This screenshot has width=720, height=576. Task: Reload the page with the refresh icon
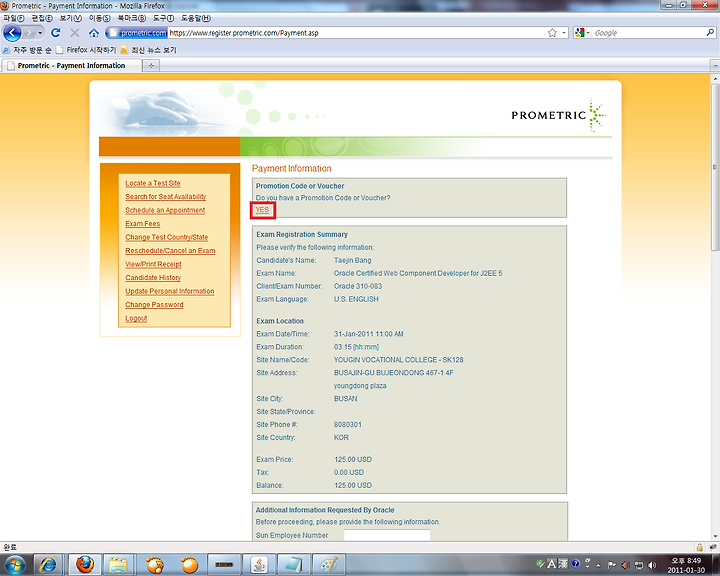[56, 33]
